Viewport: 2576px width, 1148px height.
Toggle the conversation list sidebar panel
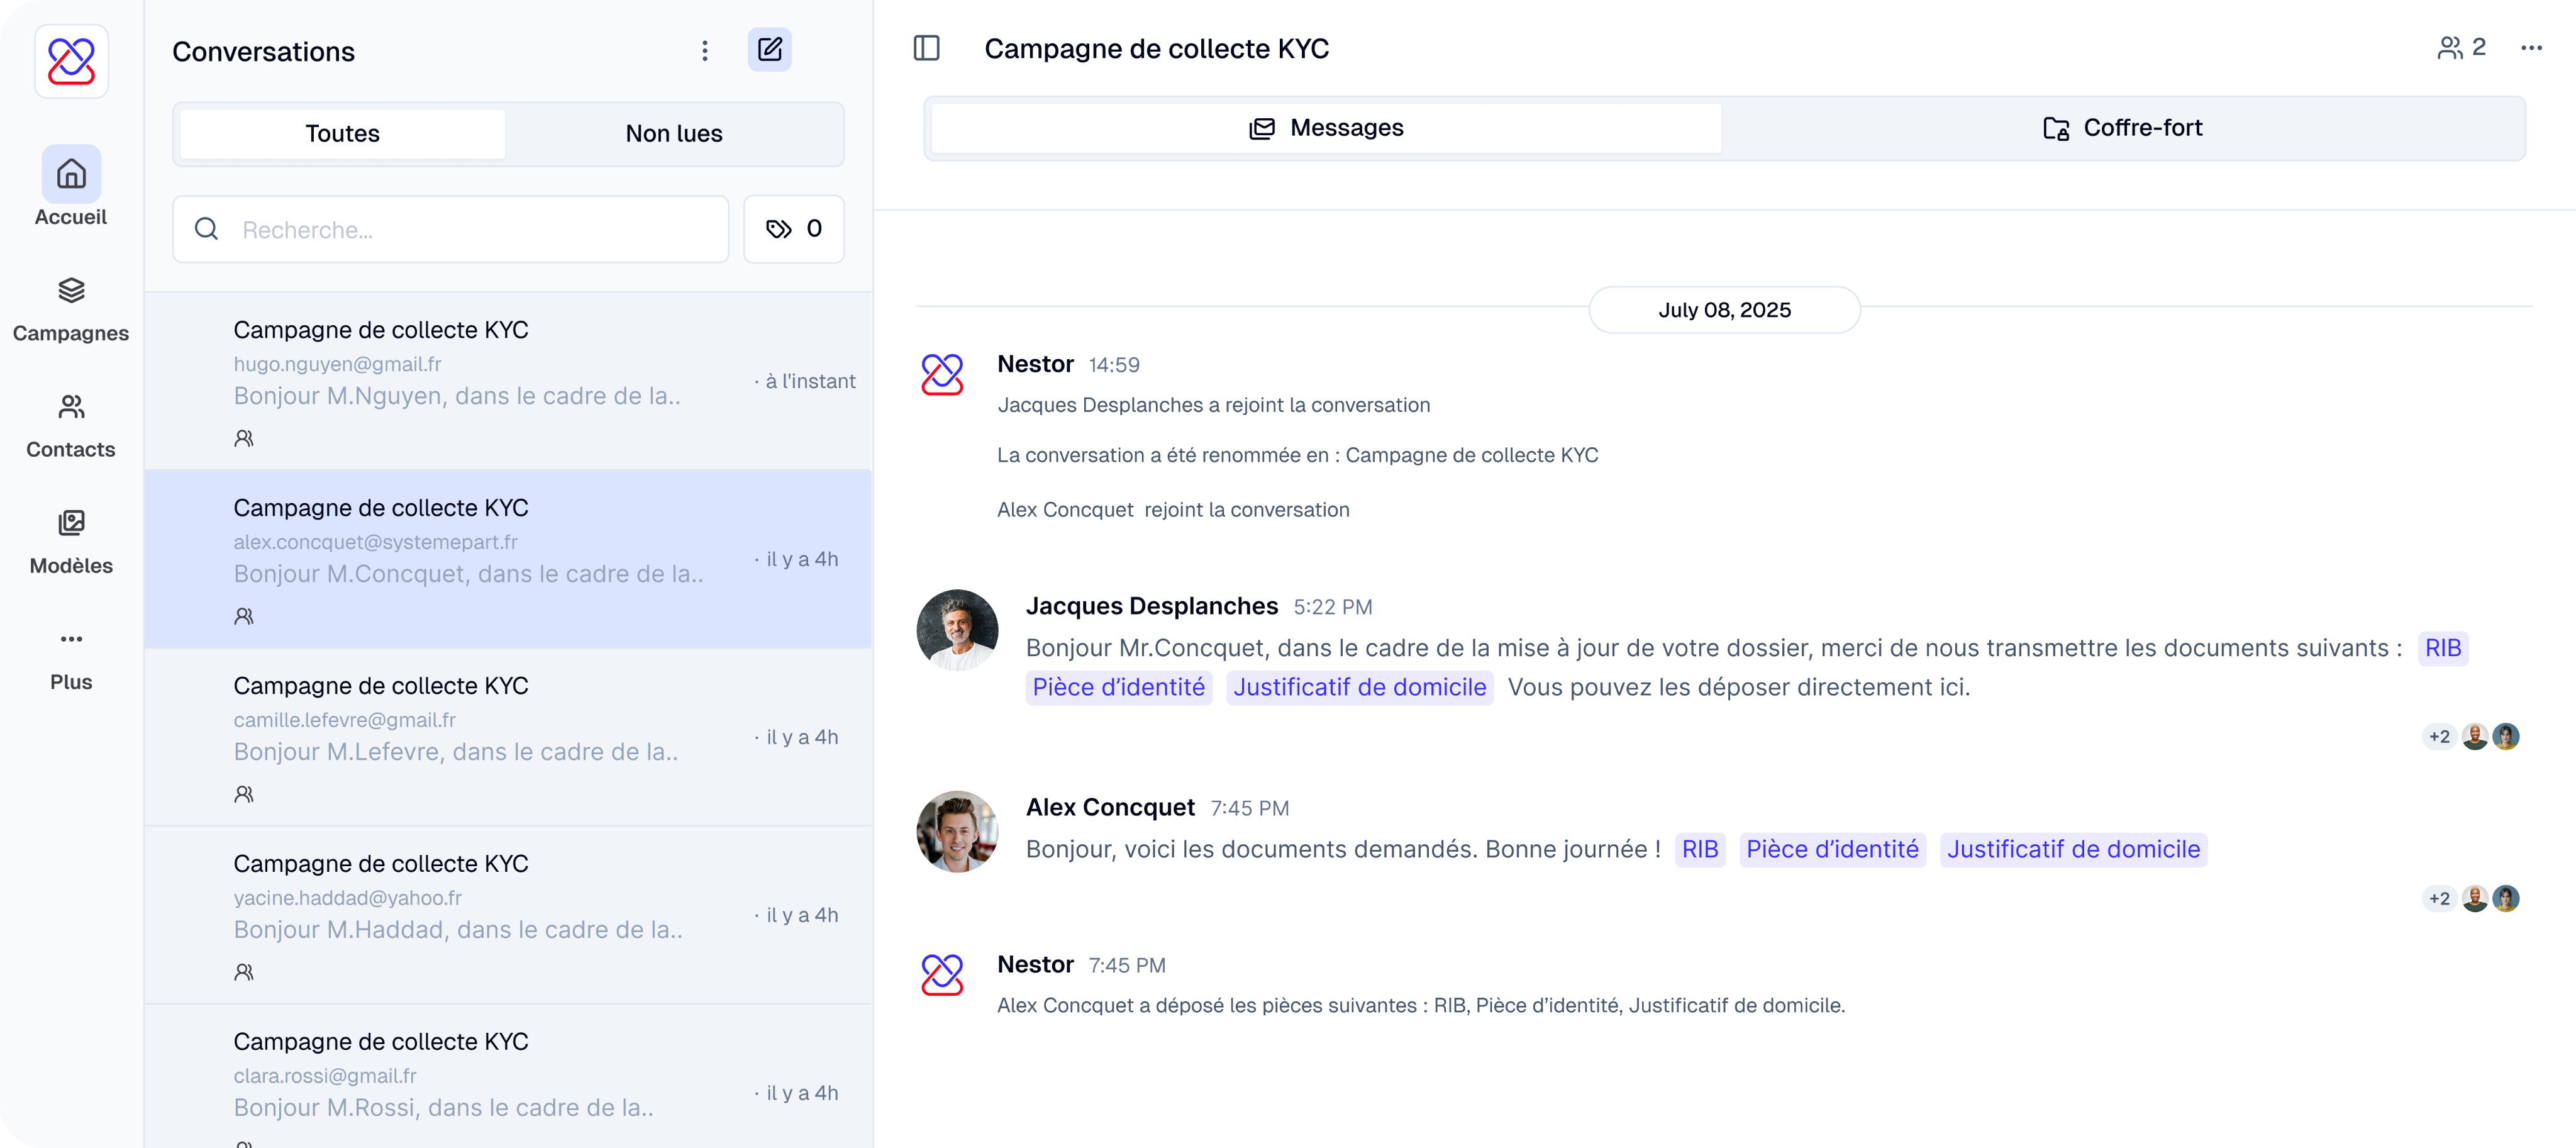926,48
